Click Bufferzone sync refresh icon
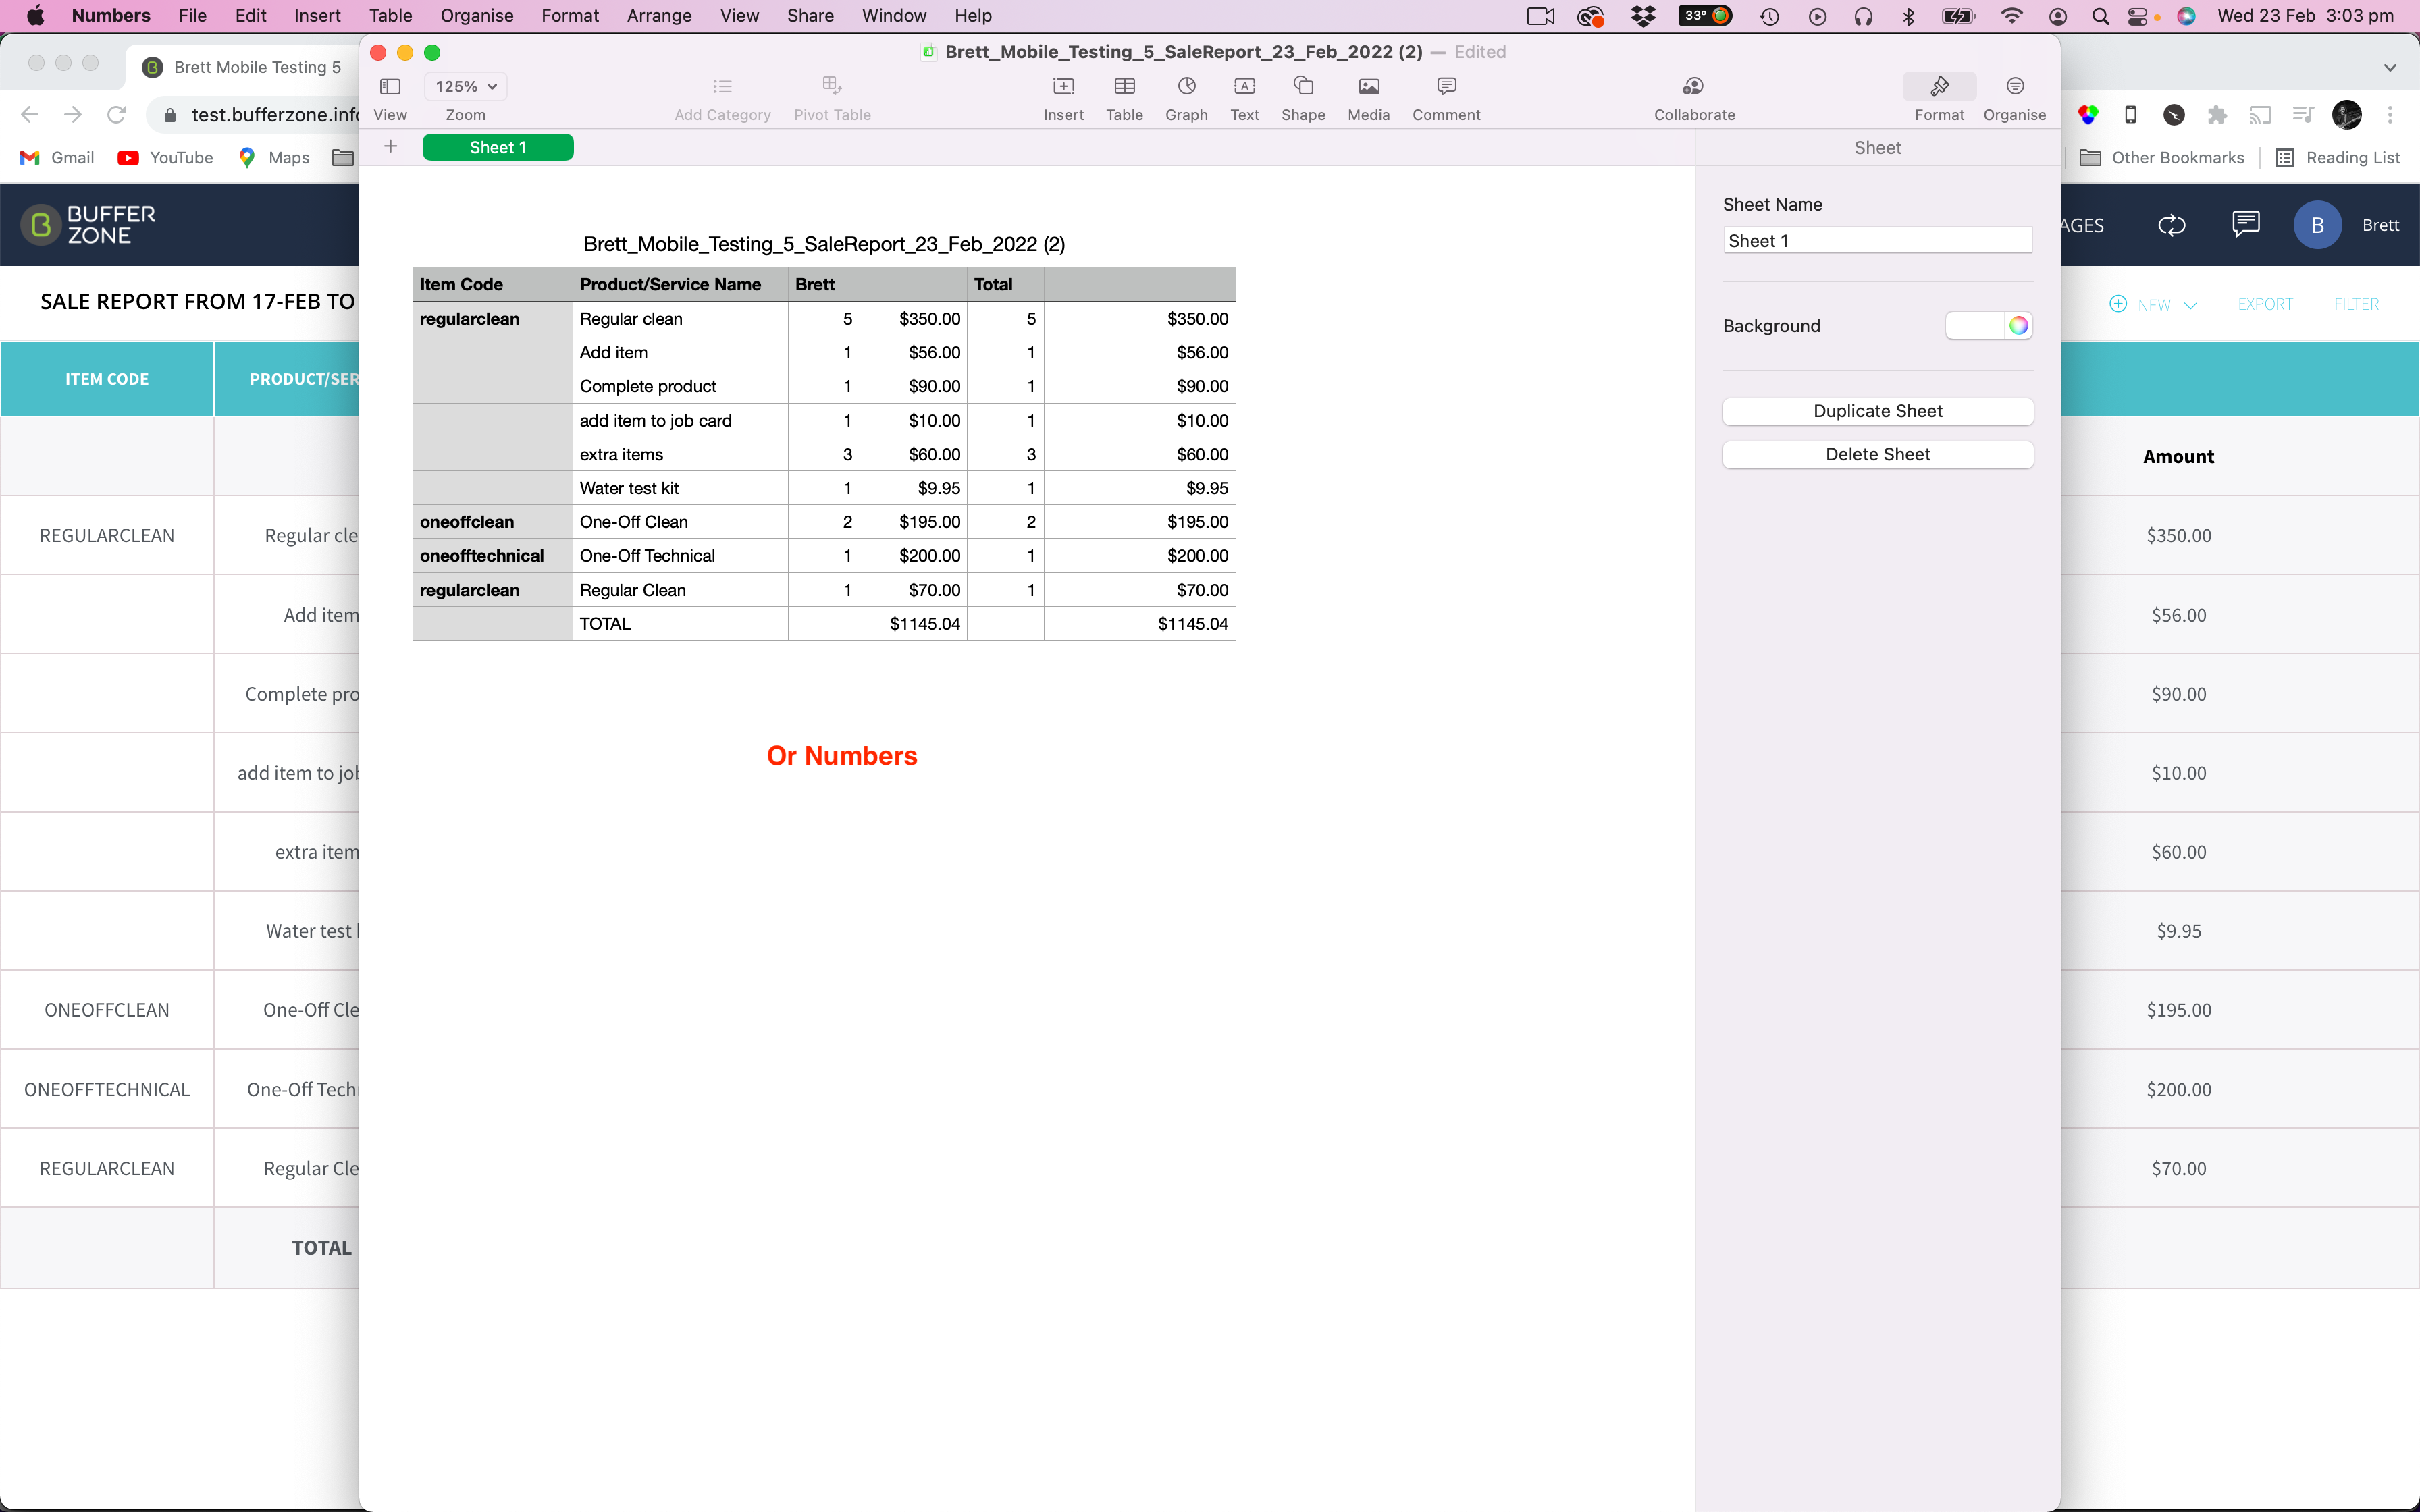This screenshot has width=2420, height=1512. click(x=2171, y=225)
